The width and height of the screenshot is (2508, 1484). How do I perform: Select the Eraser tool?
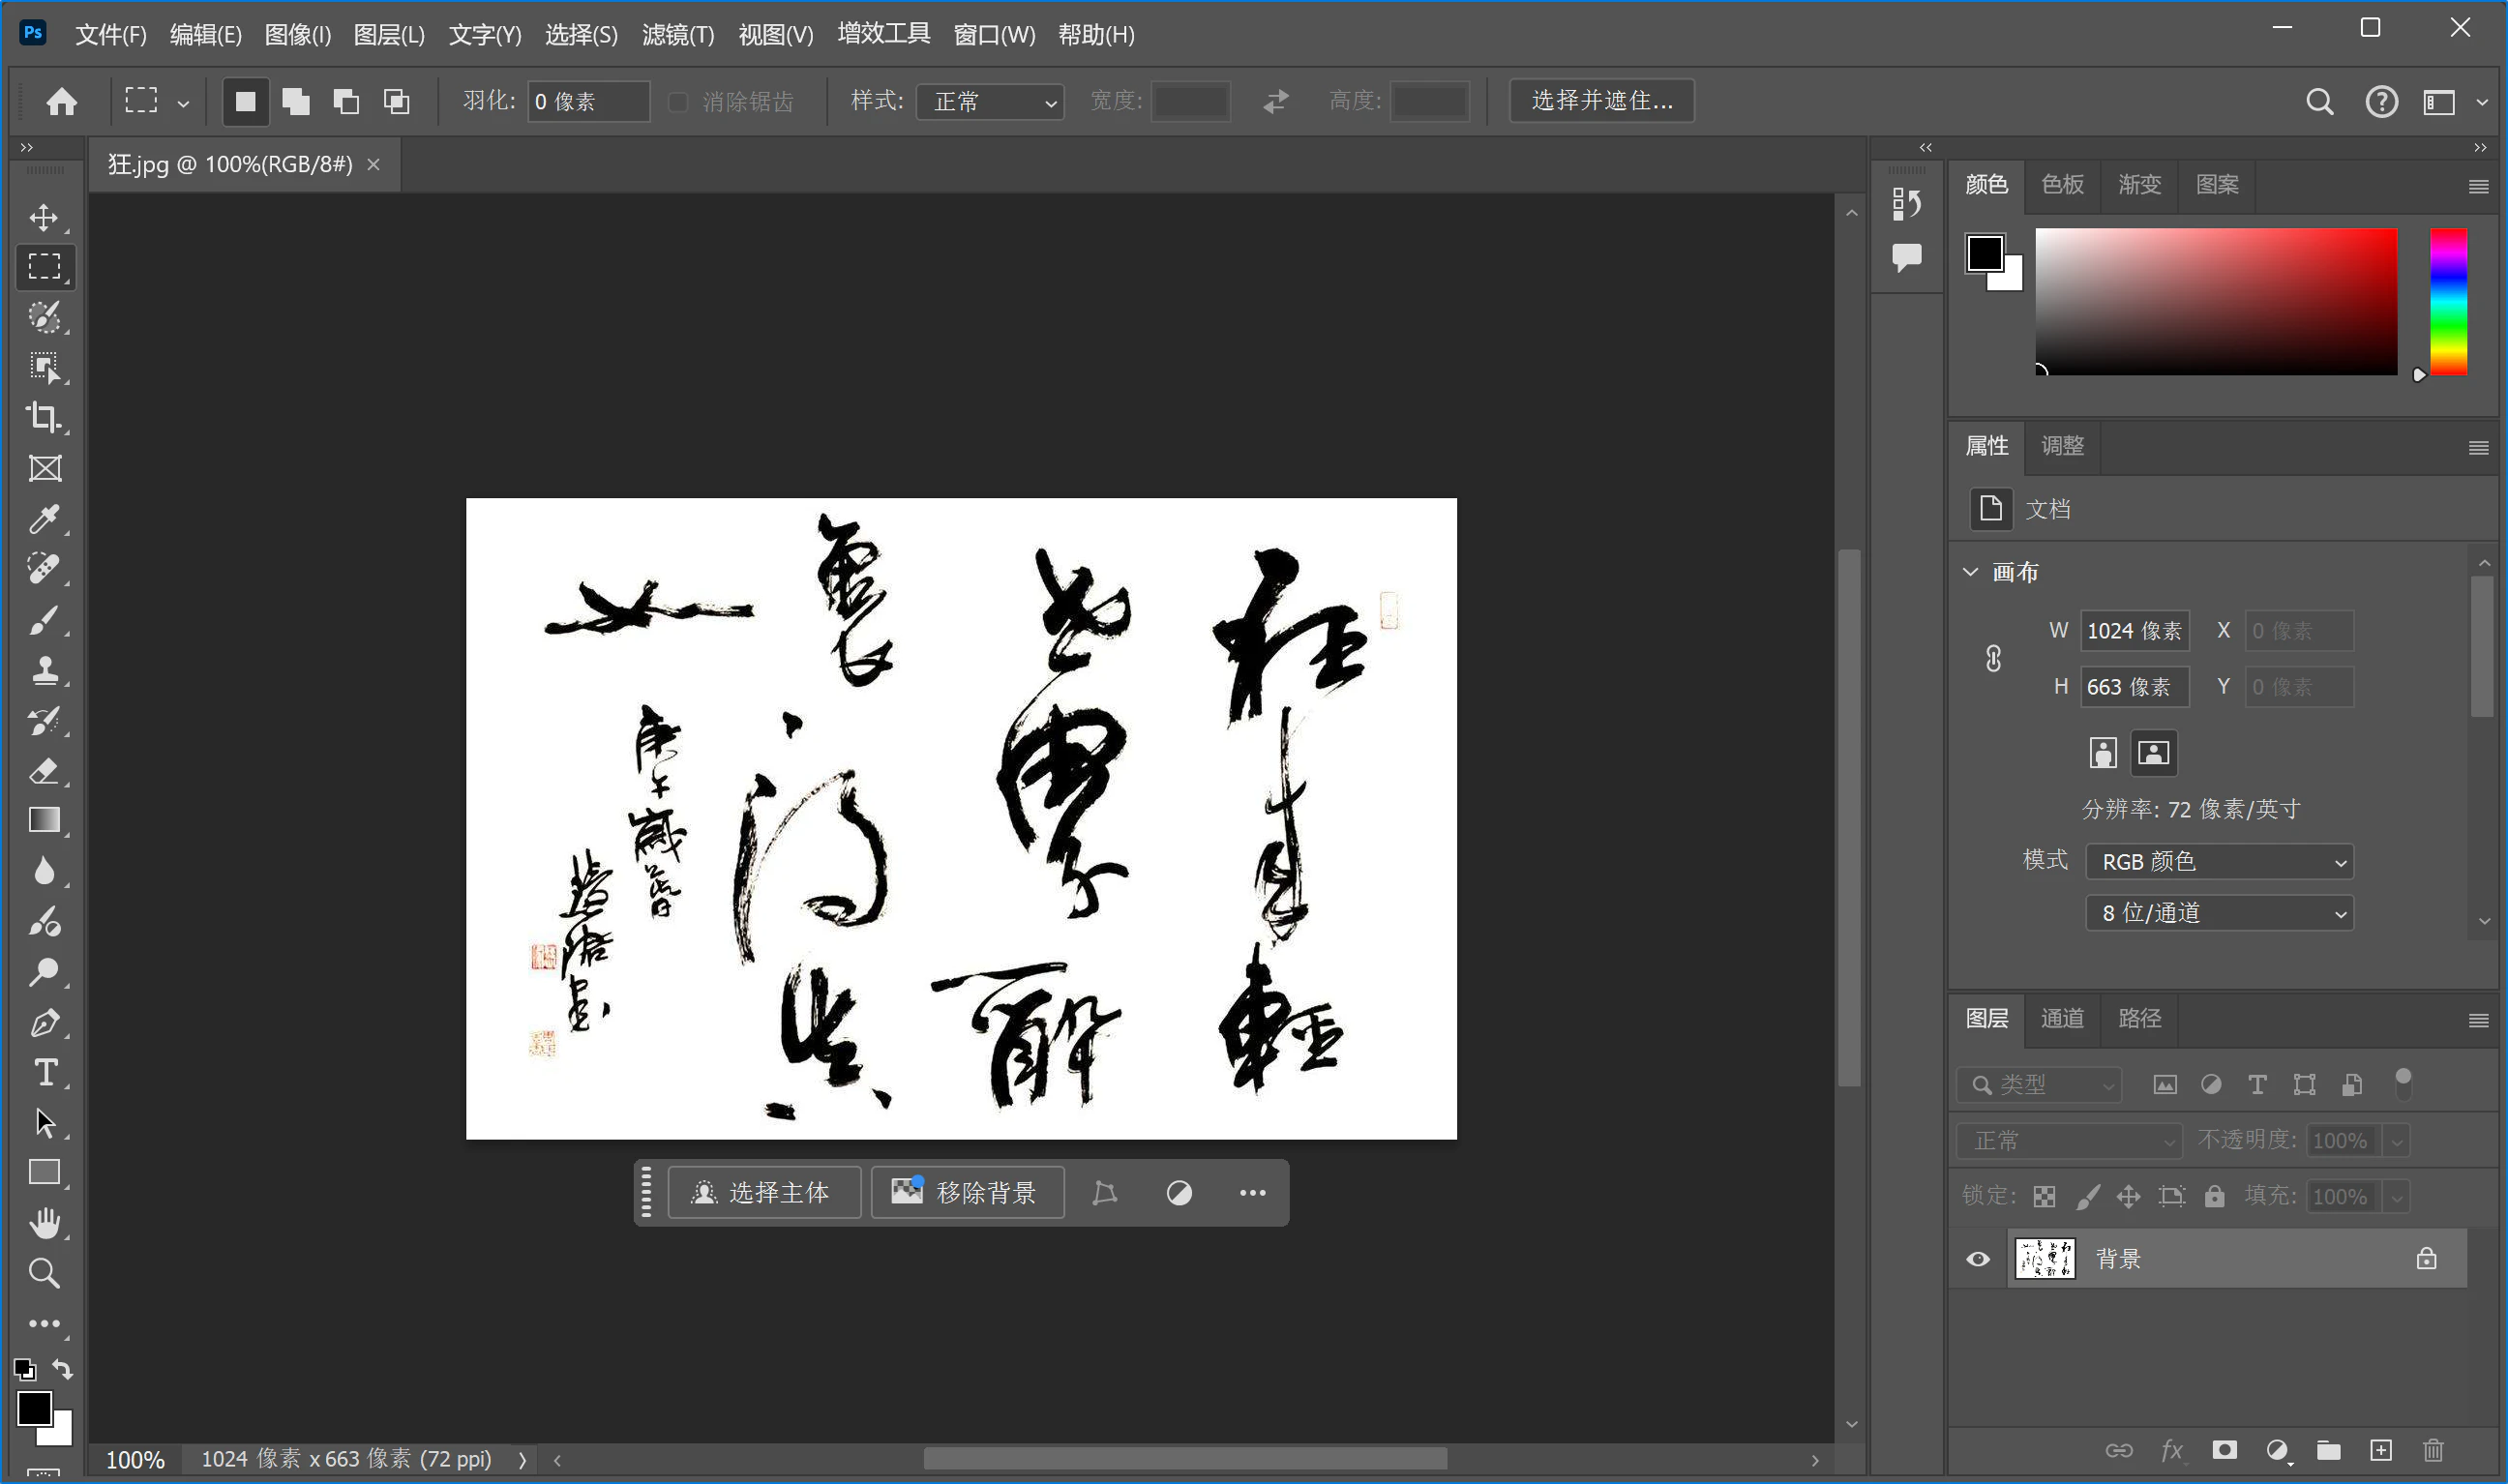click(x=45, y=770)
